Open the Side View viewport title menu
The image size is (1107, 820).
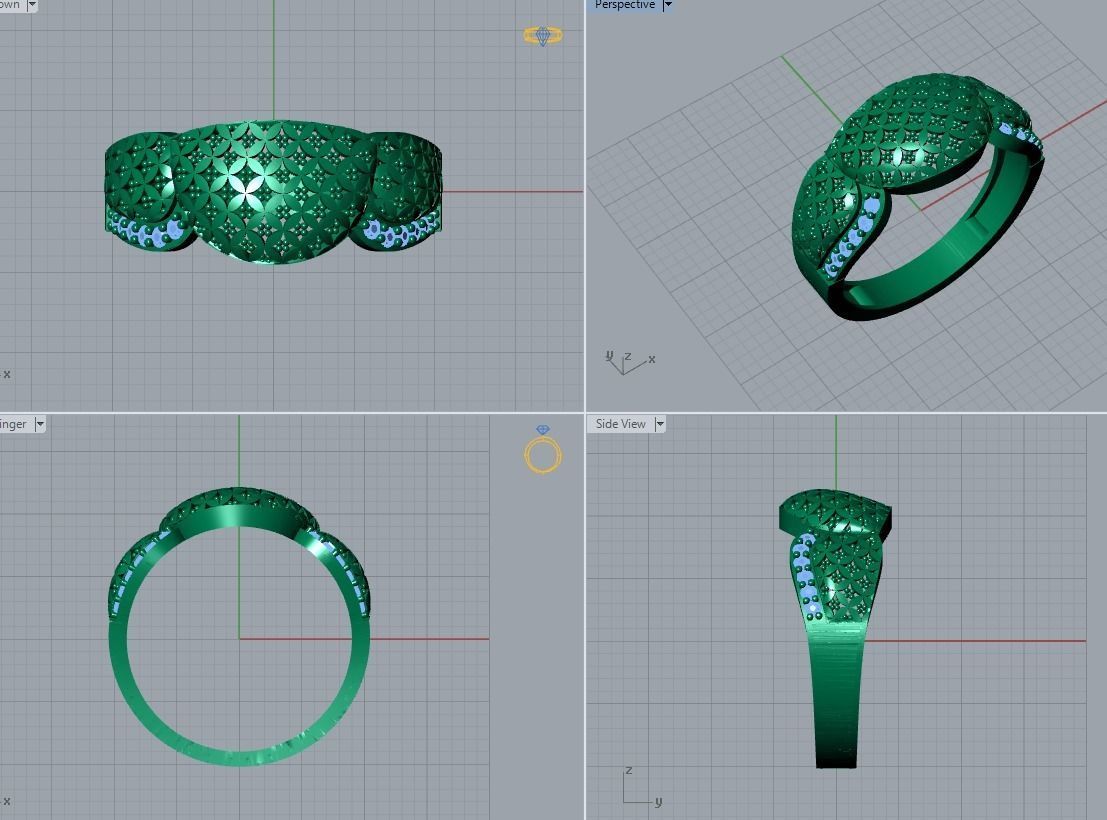[x=621, y=424]
